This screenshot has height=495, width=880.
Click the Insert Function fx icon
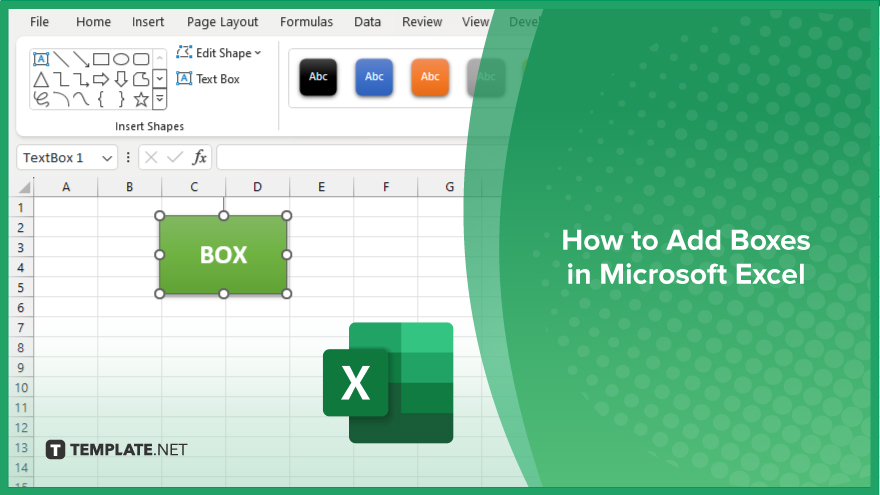tap(199, 158)
